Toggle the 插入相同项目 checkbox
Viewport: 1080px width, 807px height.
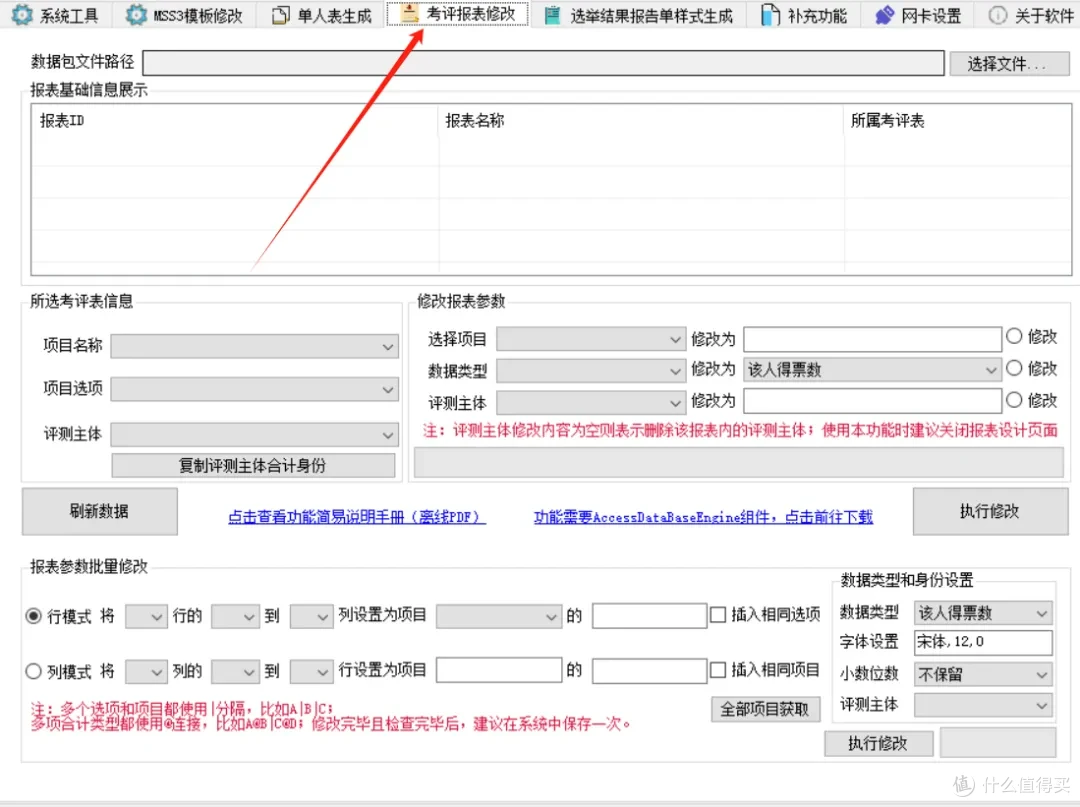pos(718,670)
